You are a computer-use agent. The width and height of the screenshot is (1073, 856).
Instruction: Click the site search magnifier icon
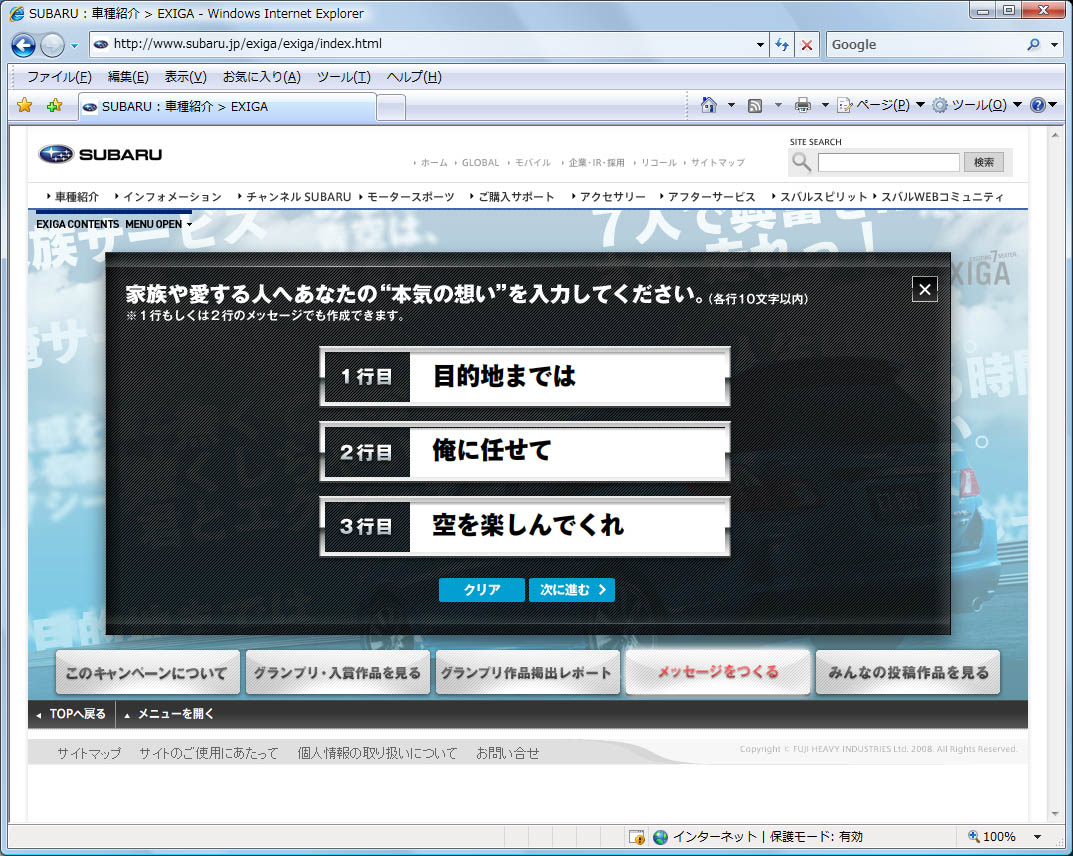point(801,163)
